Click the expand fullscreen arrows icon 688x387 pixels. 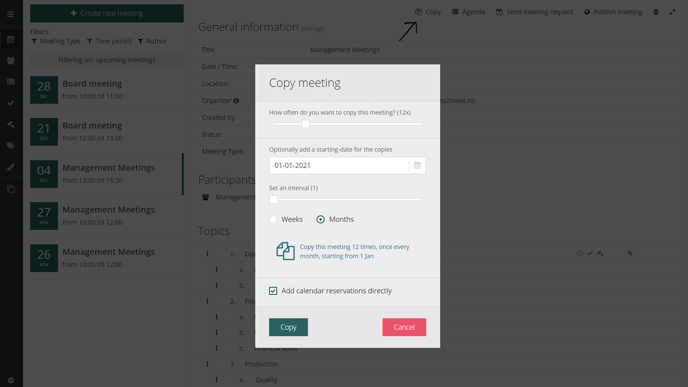[672, 12]
